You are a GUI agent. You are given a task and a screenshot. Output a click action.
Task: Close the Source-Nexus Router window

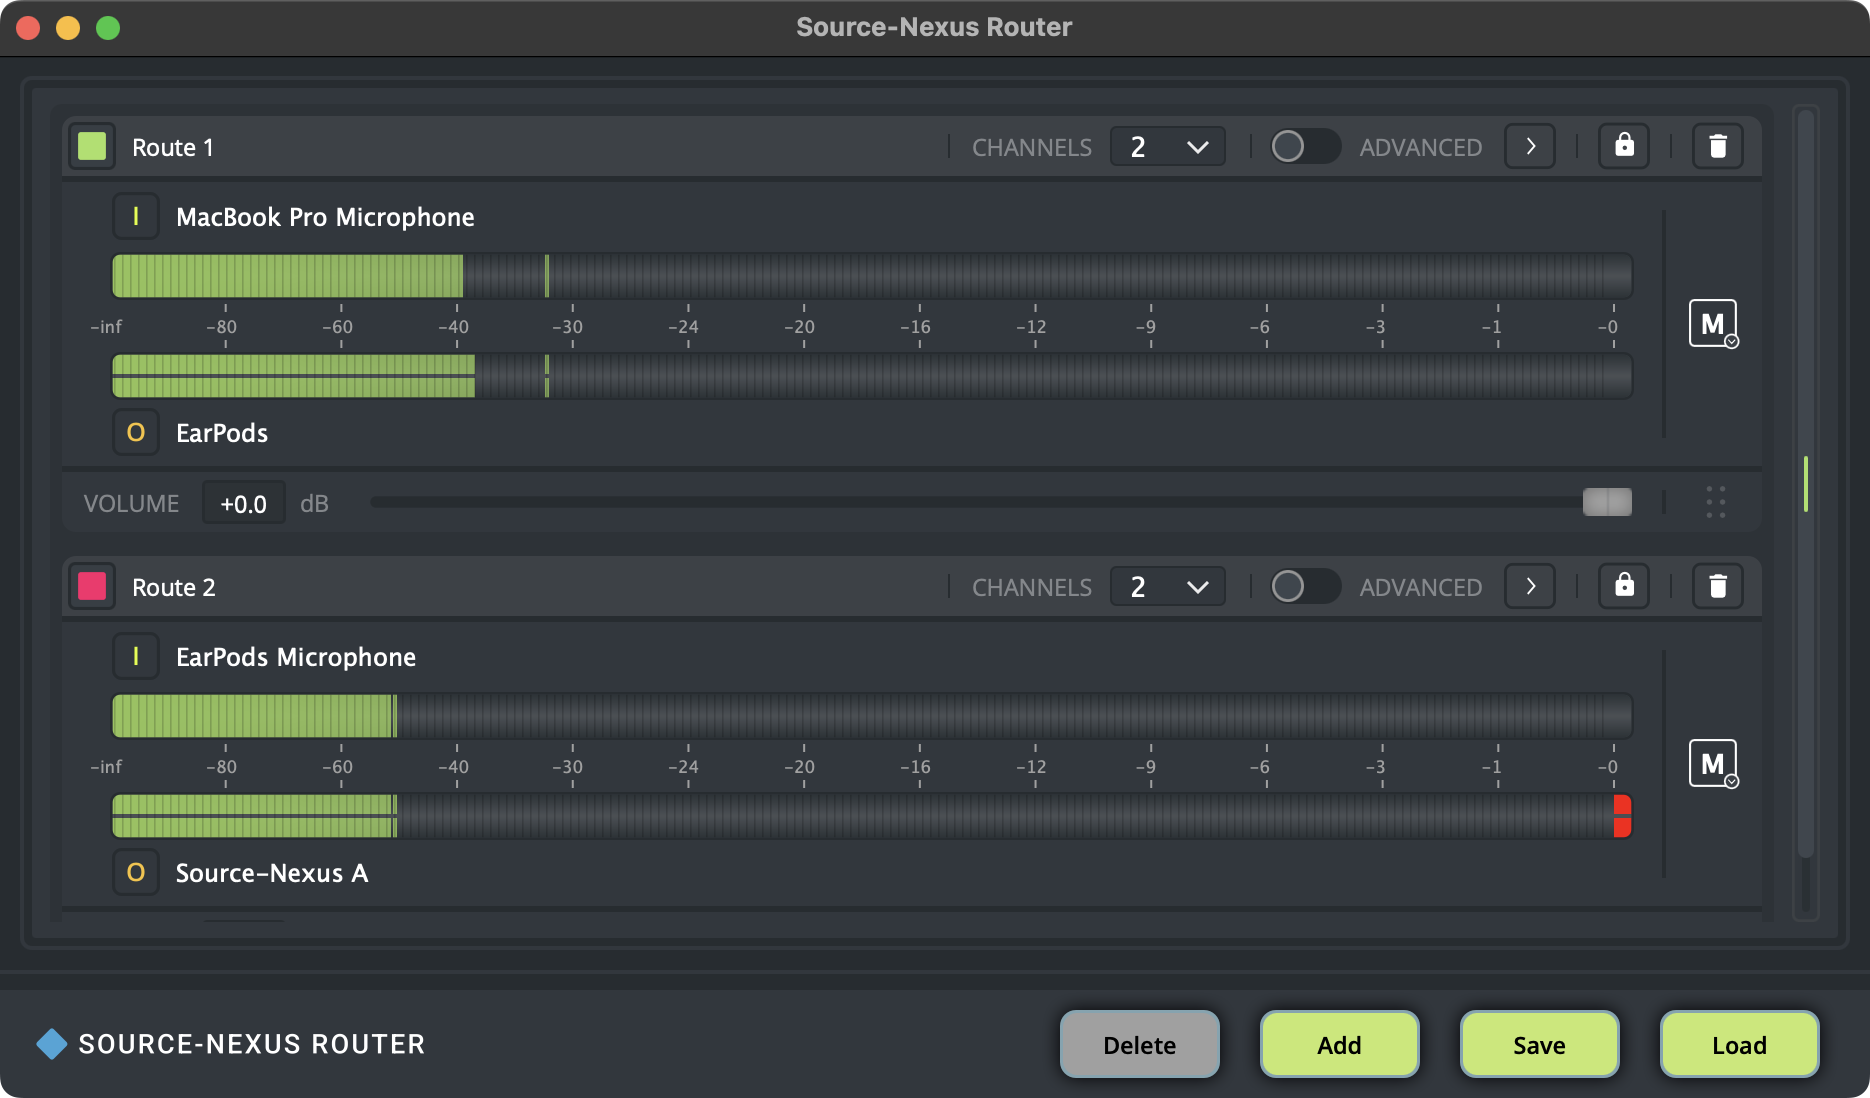[x=28, y=28]
